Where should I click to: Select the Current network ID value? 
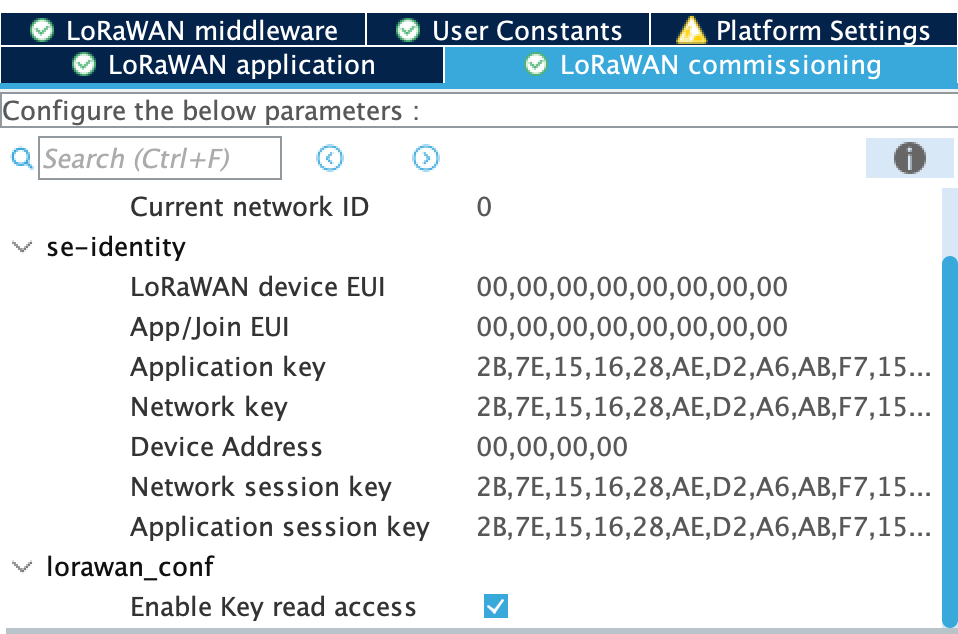484,207
